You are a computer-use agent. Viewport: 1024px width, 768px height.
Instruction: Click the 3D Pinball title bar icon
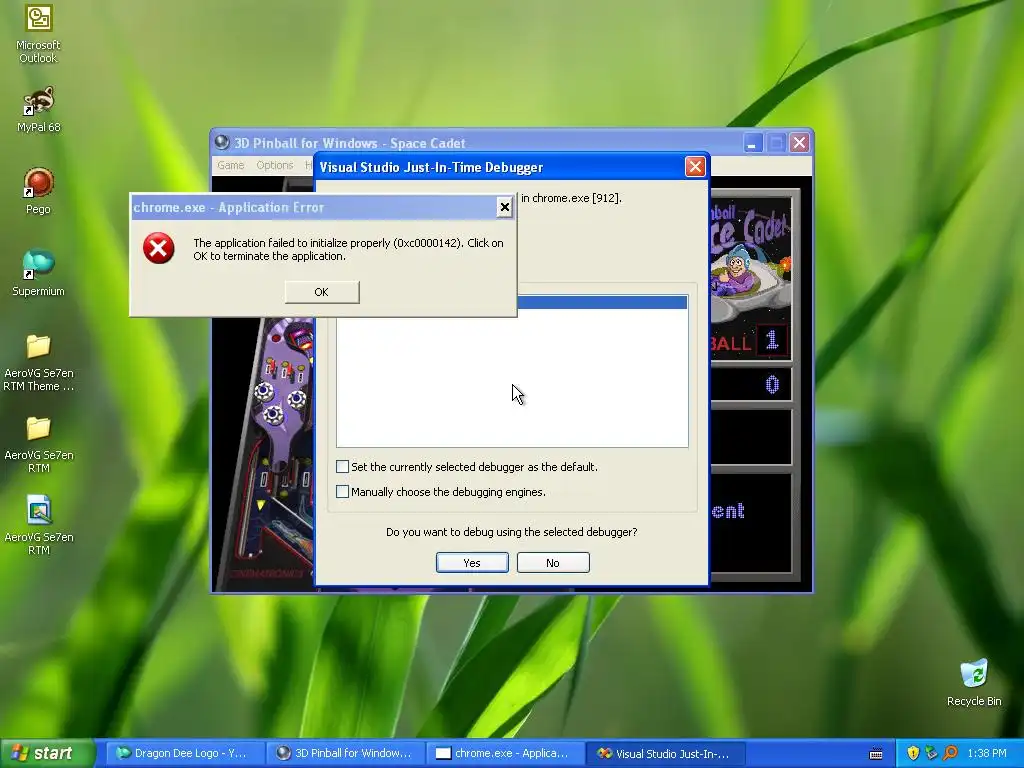pos(222,142)
